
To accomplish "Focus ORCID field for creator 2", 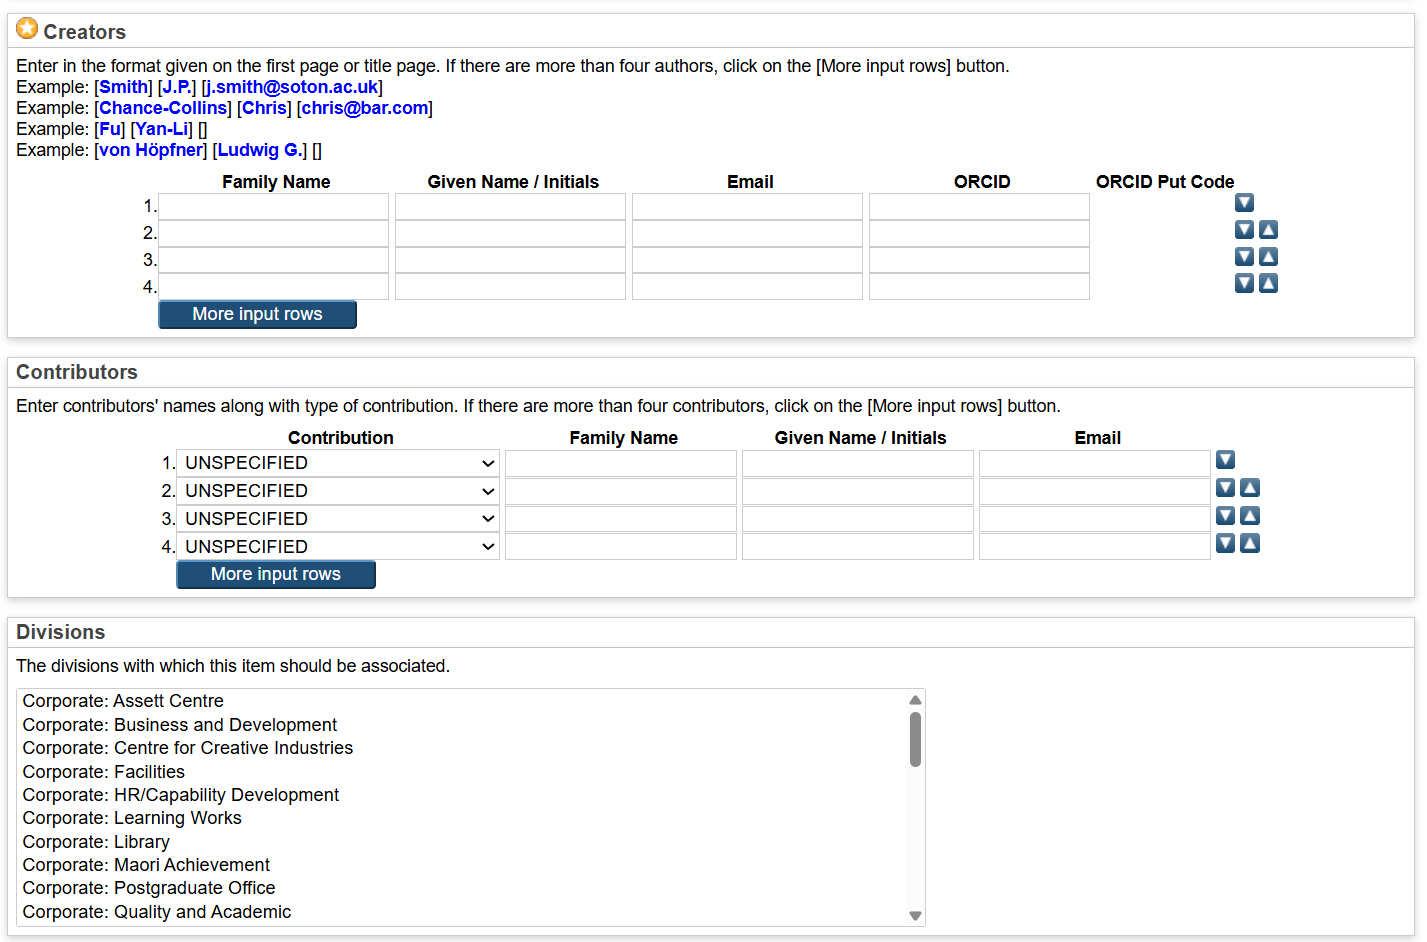I will point(978,234).
